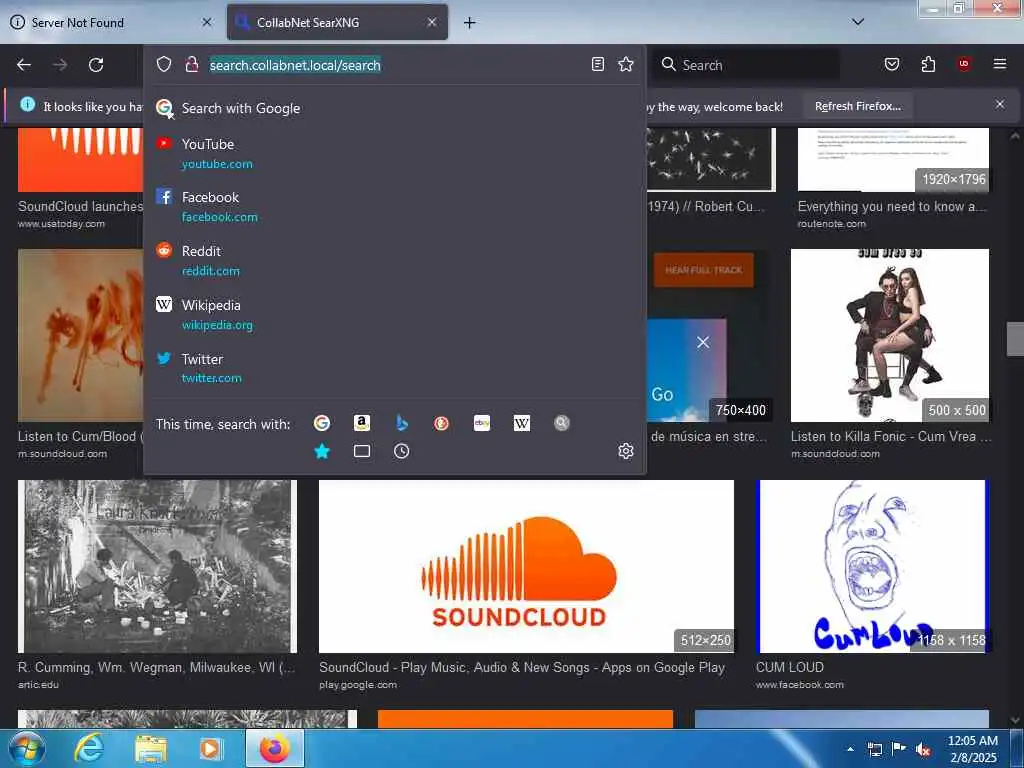Open the 1920×1796 document image thumbnail
Viewport: 1024px width, 768px height.
(x=893, y=159)
